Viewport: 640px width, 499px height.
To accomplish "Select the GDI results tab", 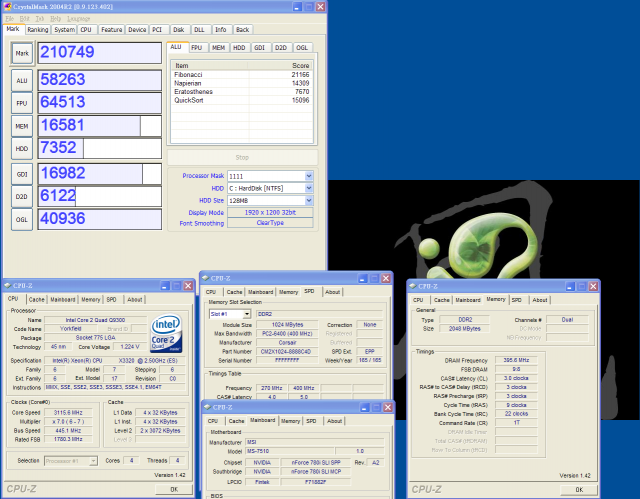I will click(260, 48).
